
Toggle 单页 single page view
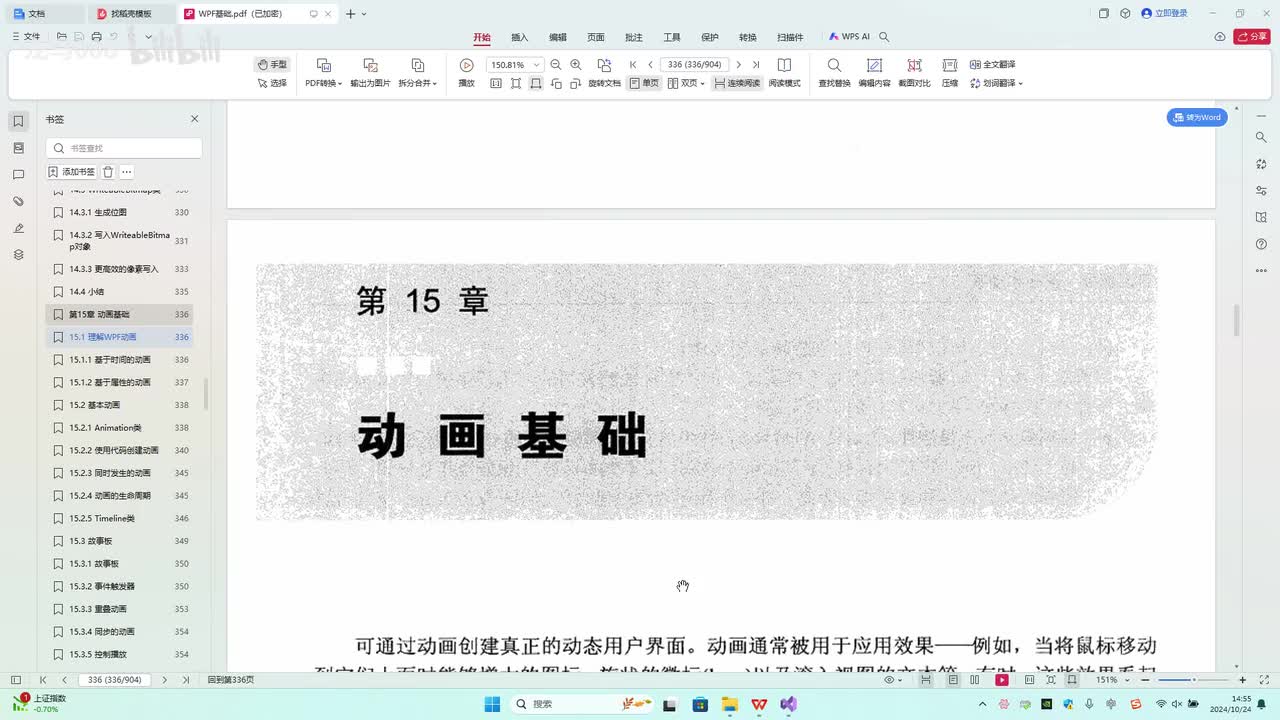point(644,83)
